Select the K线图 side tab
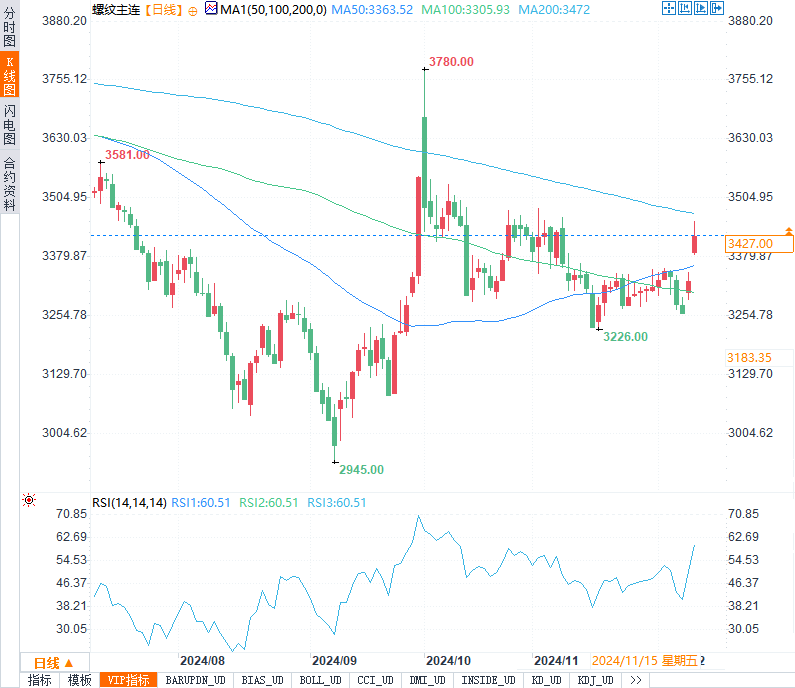The width and height of the screenshot is (795, 688). [10, 75]
